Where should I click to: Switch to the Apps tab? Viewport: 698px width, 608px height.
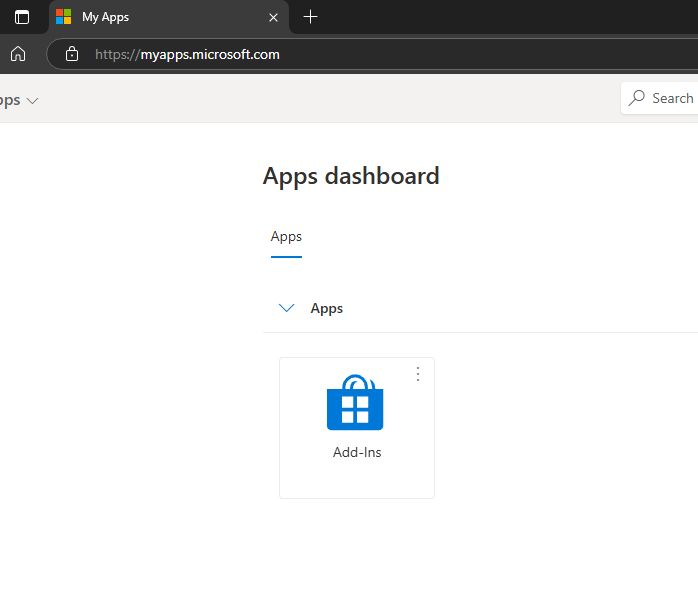click(286, 236)
